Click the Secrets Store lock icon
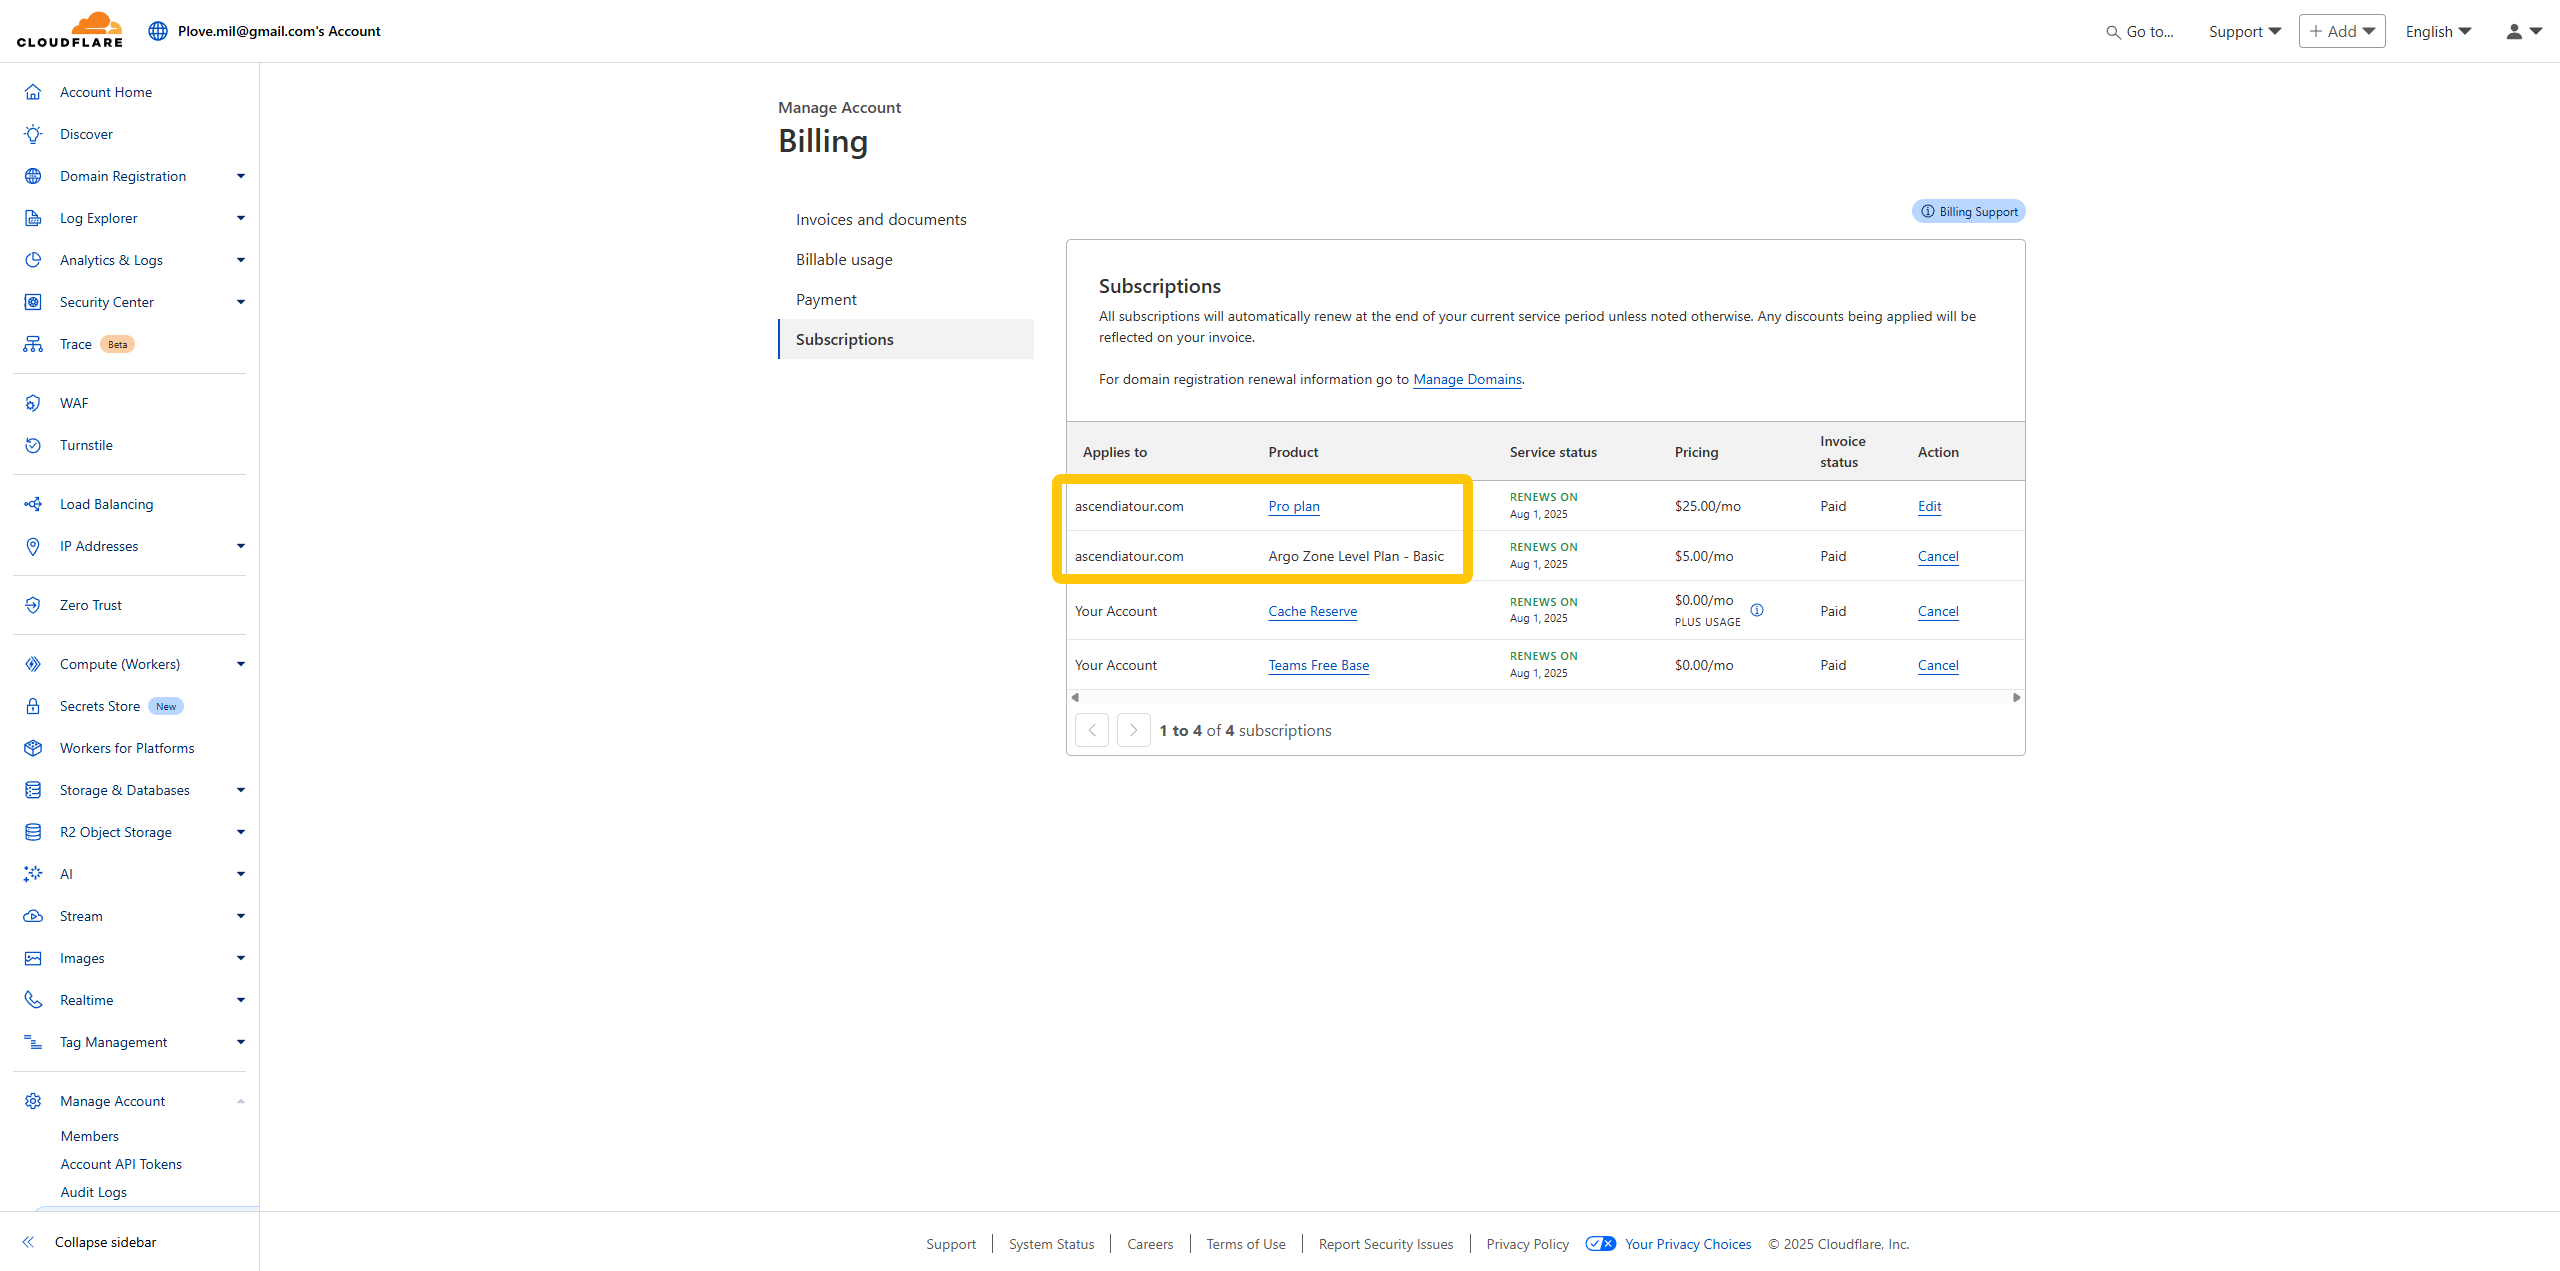 tap(33, 706)
